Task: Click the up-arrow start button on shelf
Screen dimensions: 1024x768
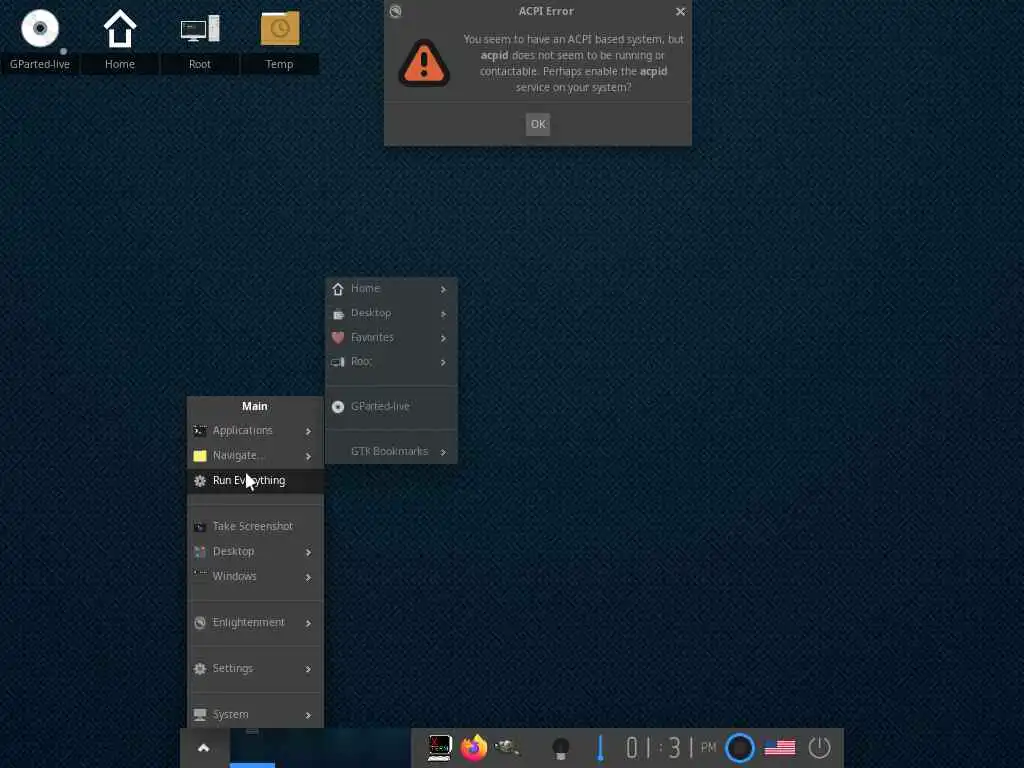Action: (x=204, y=748)
